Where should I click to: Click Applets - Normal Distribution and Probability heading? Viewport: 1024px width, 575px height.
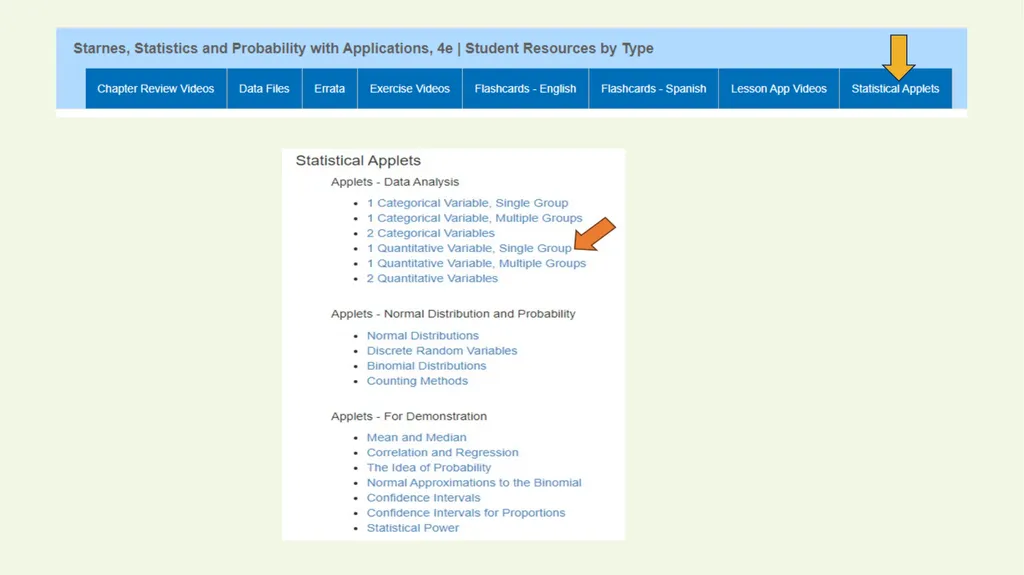coord(453,314)
